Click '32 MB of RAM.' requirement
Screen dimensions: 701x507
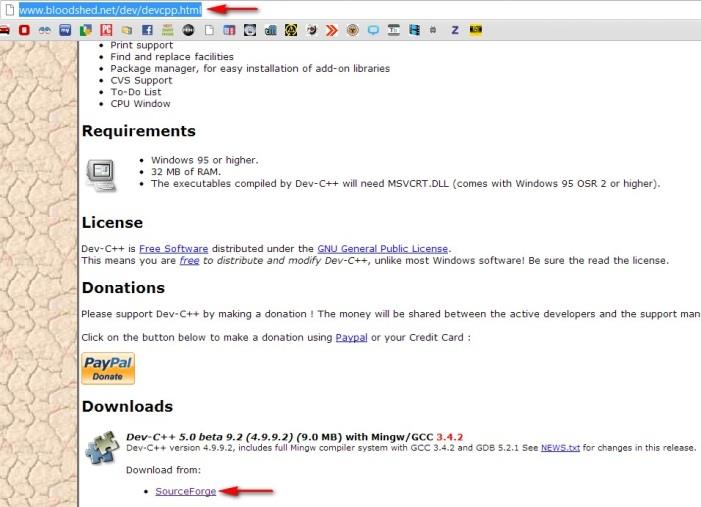[186, 172]
